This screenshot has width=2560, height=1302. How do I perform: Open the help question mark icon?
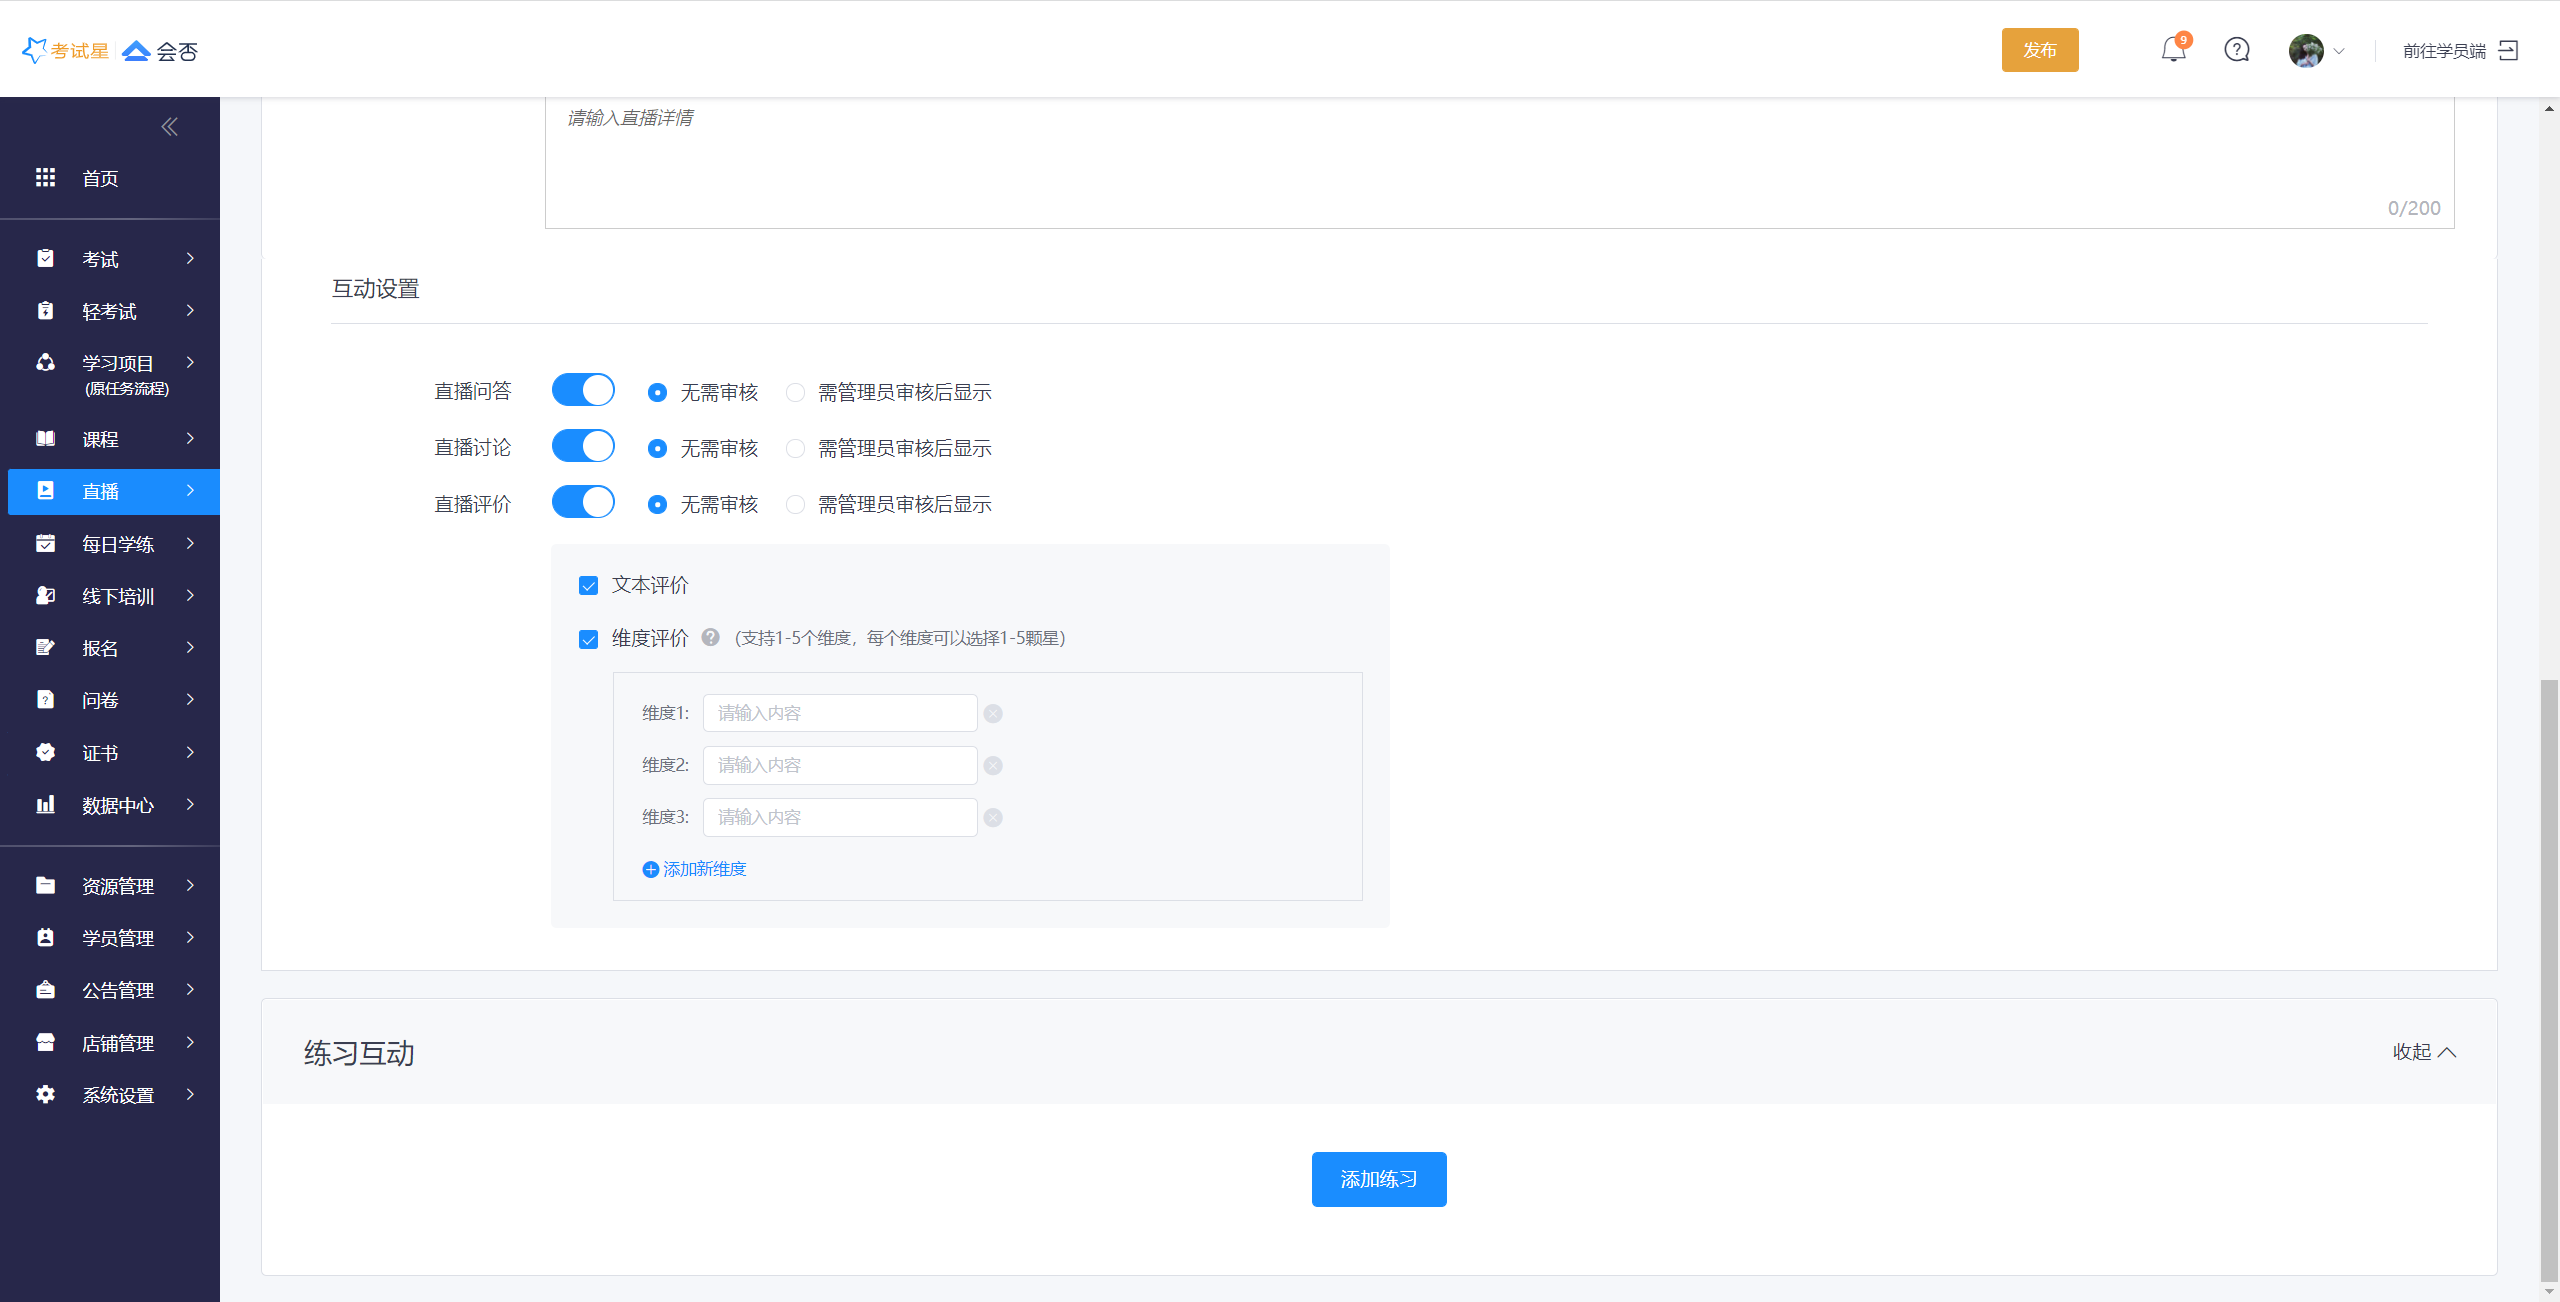2236,50
